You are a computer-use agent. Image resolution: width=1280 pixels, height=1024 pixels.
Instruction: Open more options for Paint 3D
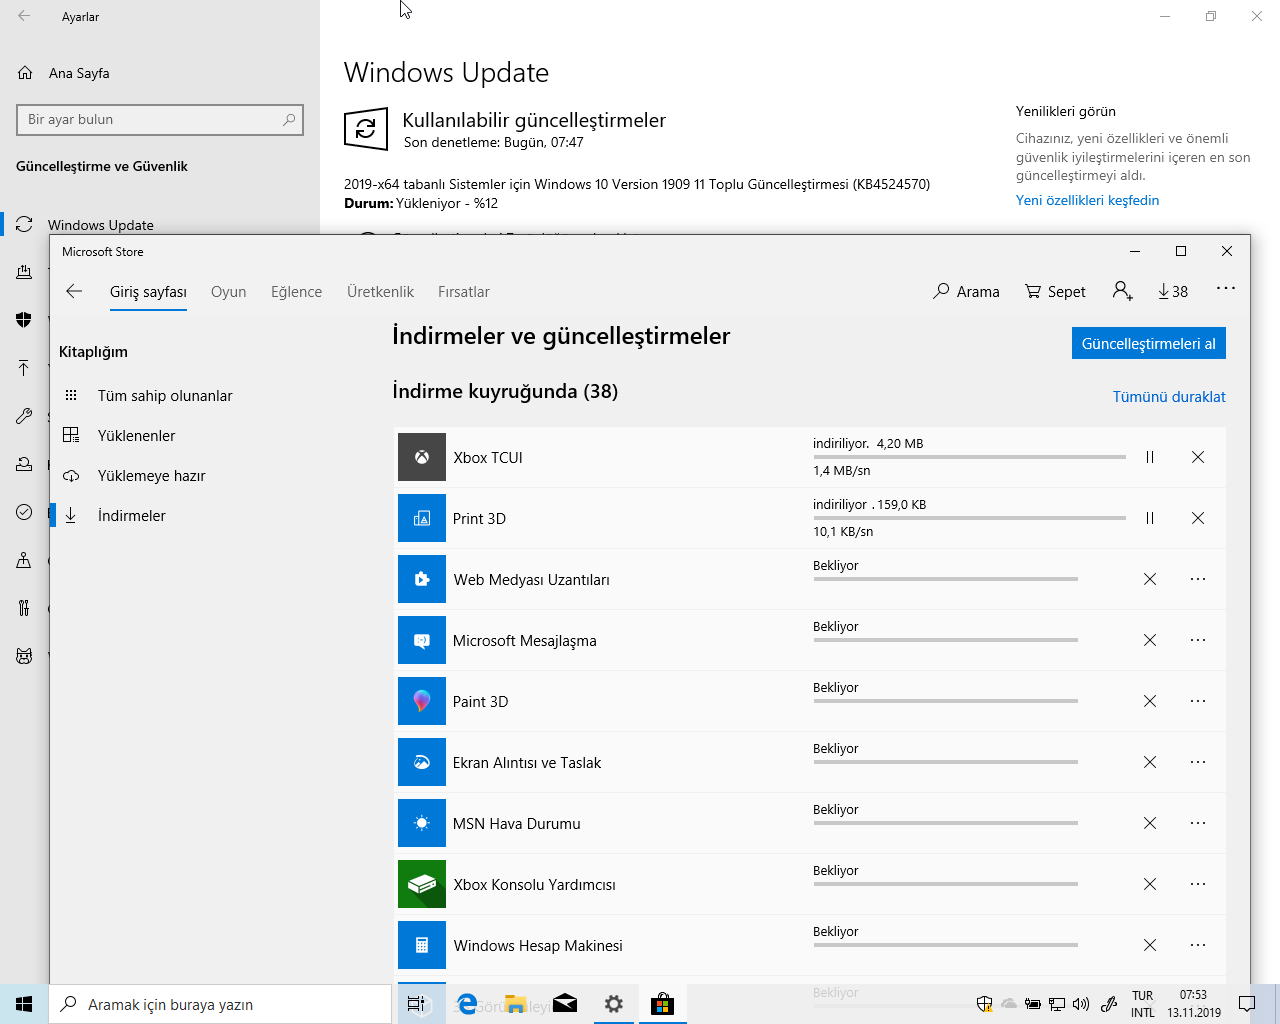(1198, 701)
